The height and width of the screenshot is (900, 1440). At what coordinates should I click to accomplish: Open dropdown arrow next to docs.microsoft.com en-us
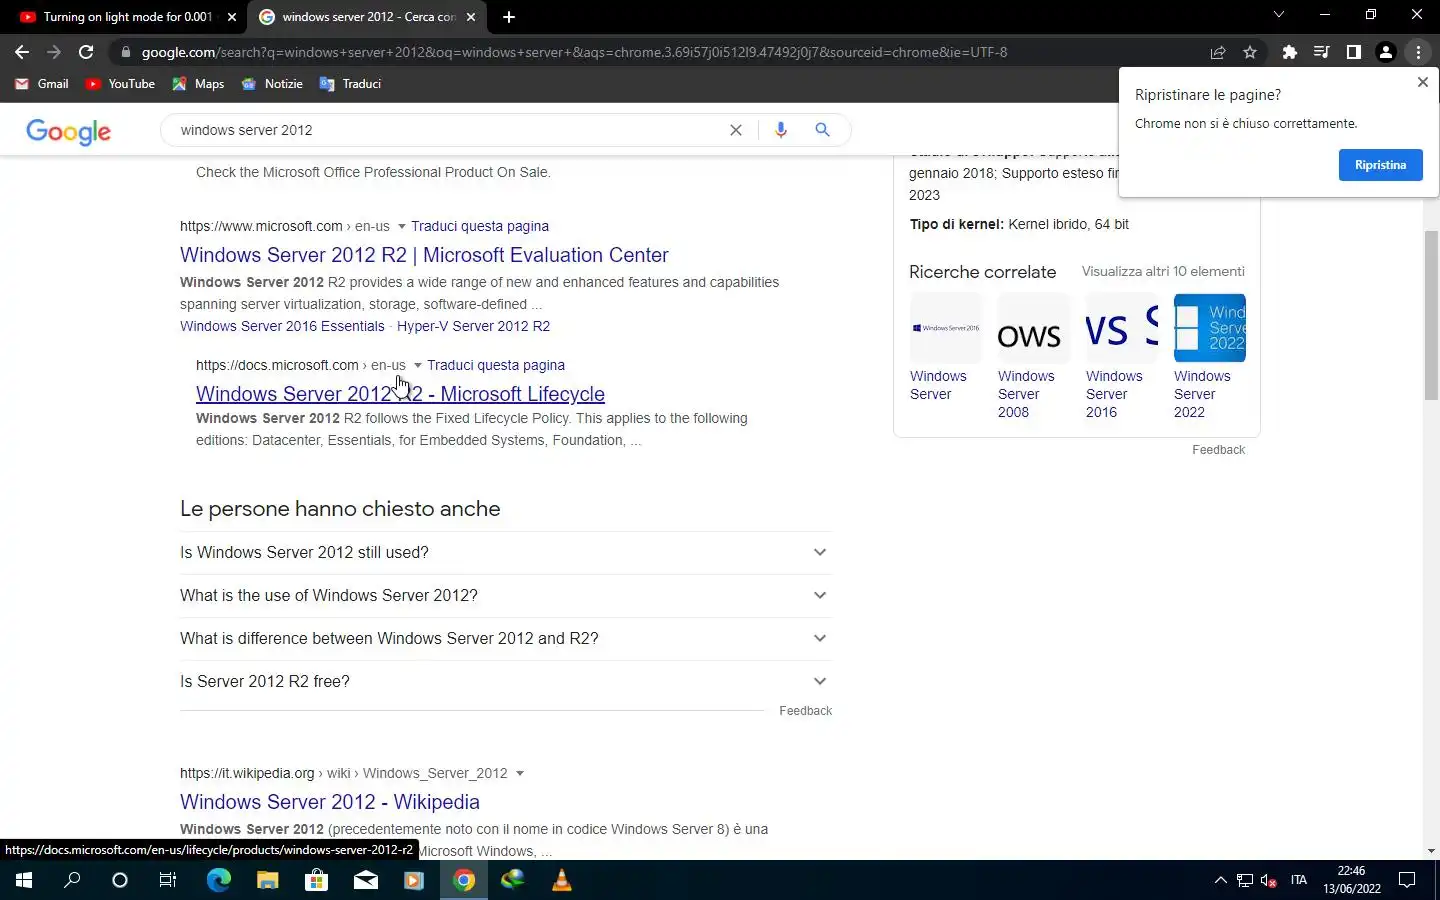[417, 366]
